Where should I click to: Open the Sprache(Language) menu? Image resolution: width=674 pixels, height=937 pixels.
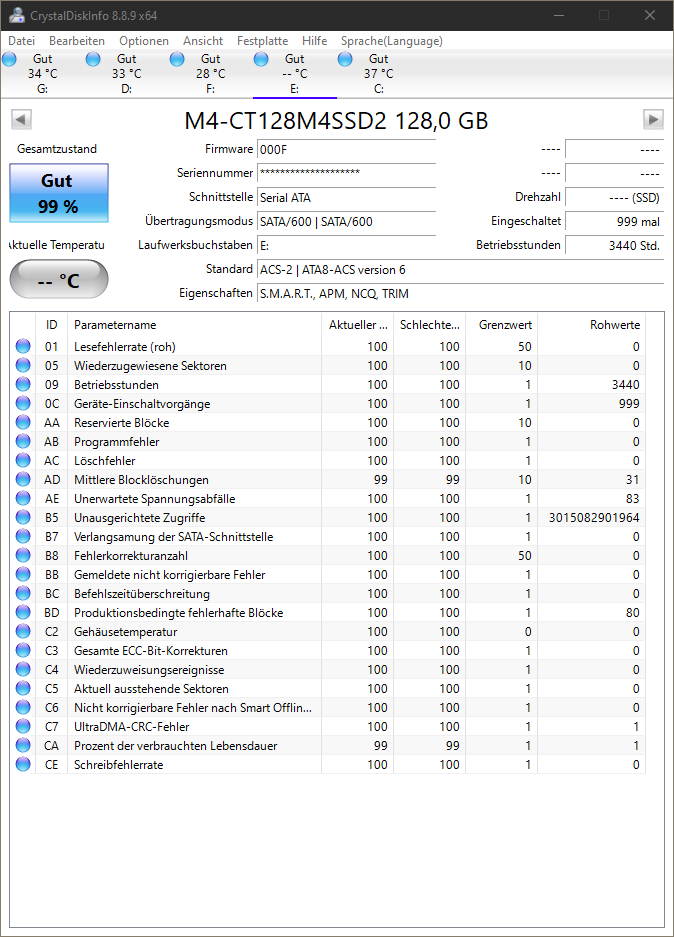[x=392, y=41]
